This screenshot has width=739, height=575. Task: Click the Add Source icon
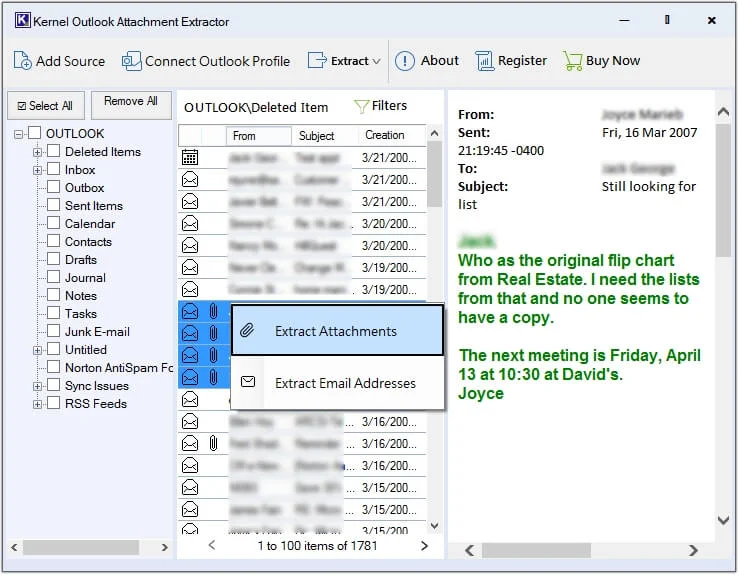click(x=22, y=61)
